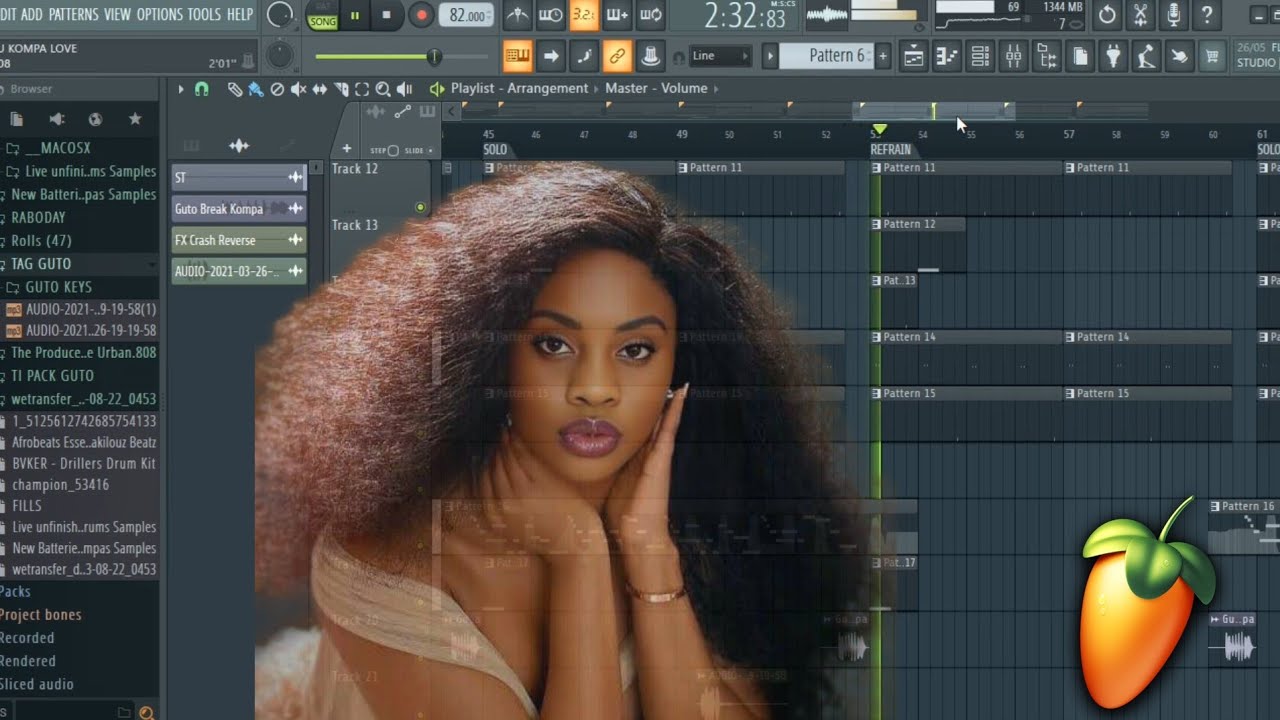Click the multilink controllers stamp icon
1280x720 pixels.
point(651,56)
